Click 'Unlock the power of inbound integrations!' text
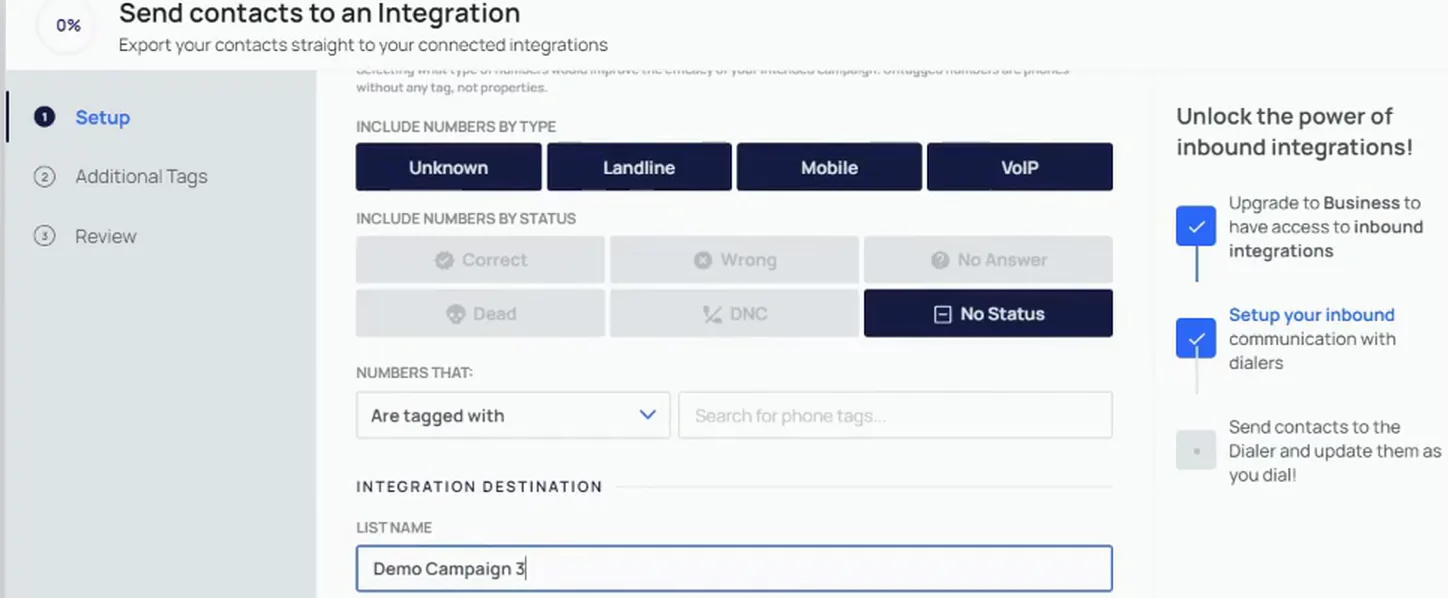 click(1294, 131)
